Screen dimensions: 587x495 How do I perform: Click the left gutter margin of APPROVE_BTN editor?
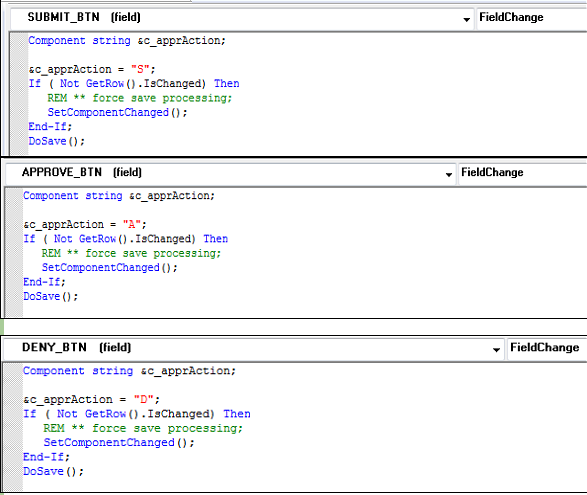click(14, 253)
